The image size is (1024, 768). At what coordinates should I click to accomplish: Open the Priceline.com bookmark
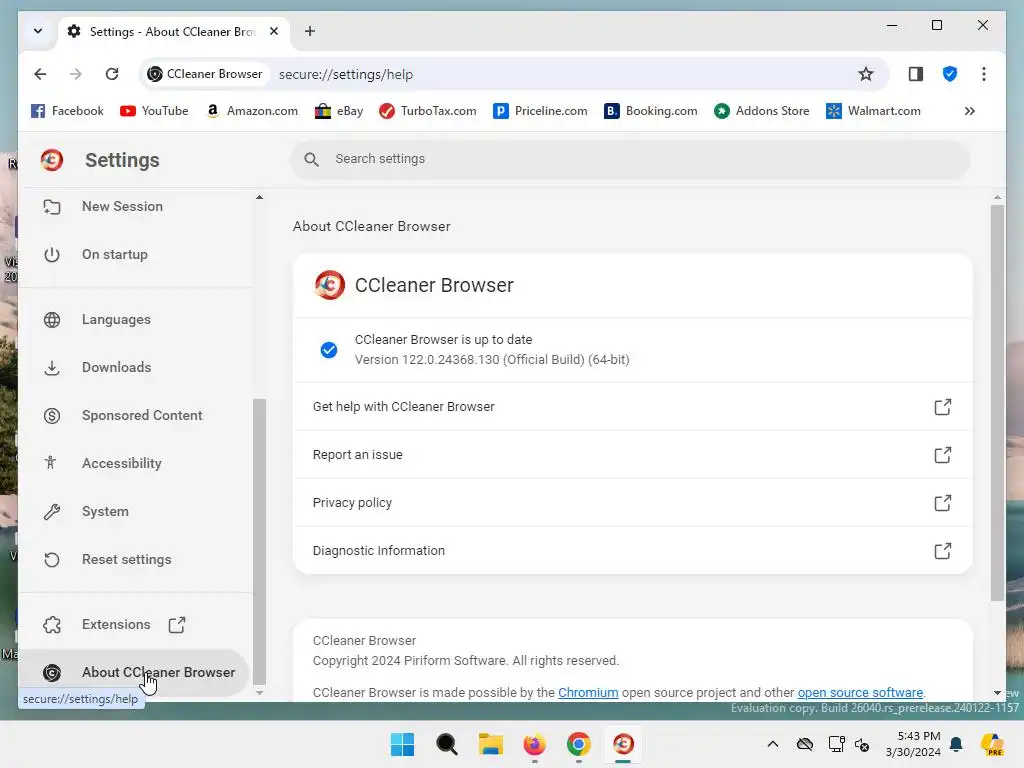(540, 111)
